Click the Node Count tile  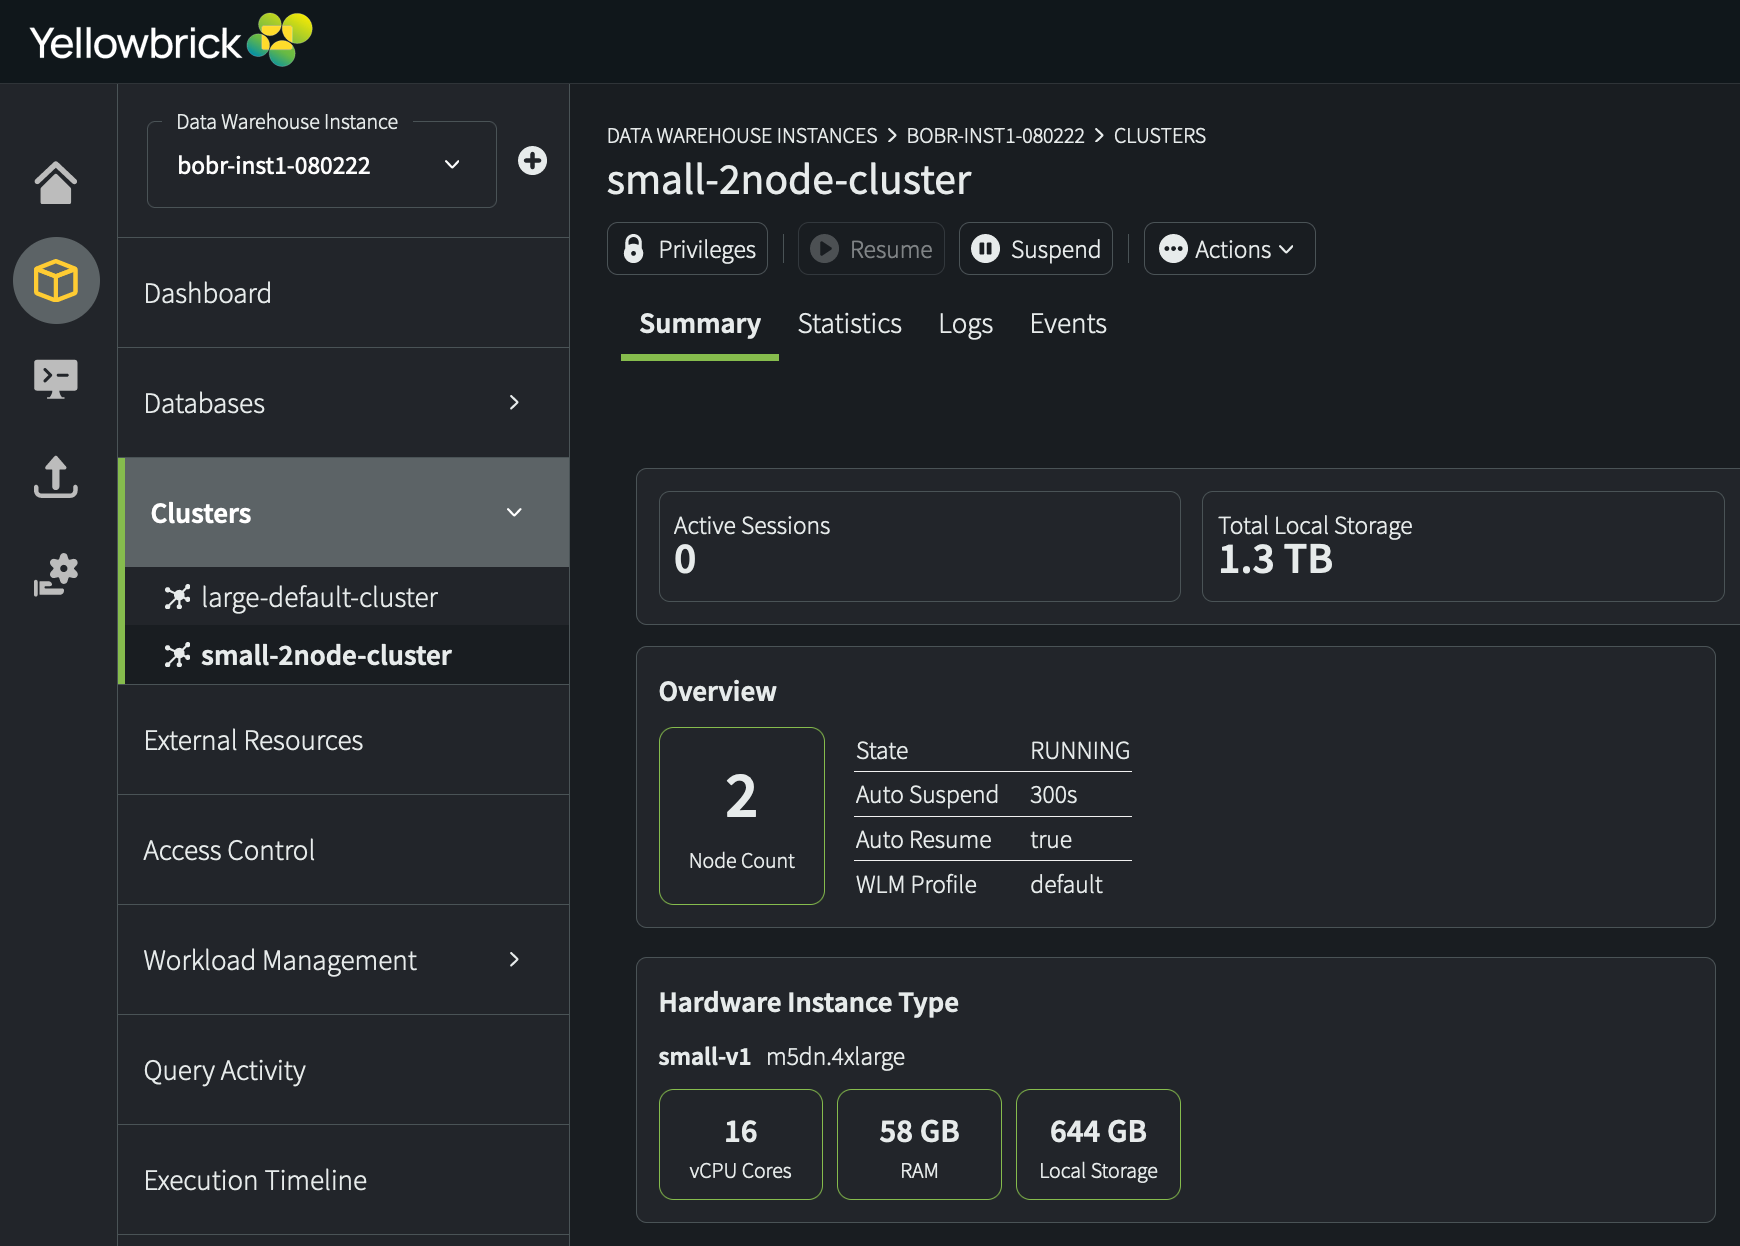coord(742,816)
